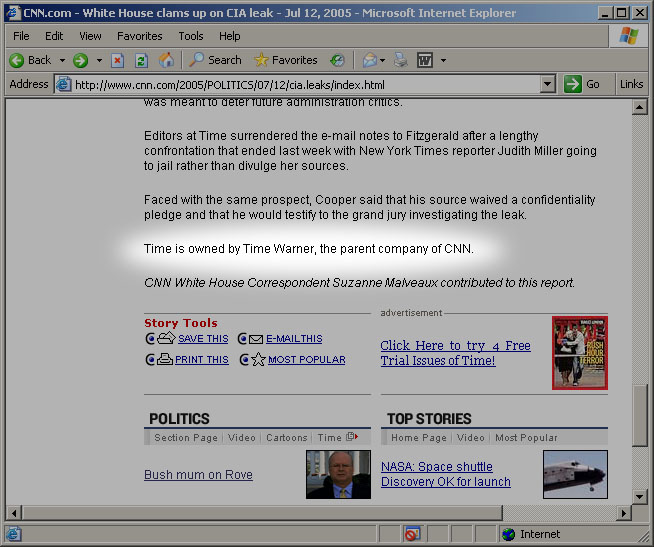This screenshot has height=547, width=654.
Task: Select the Top Stories Video tab
Action: (470, 438)
